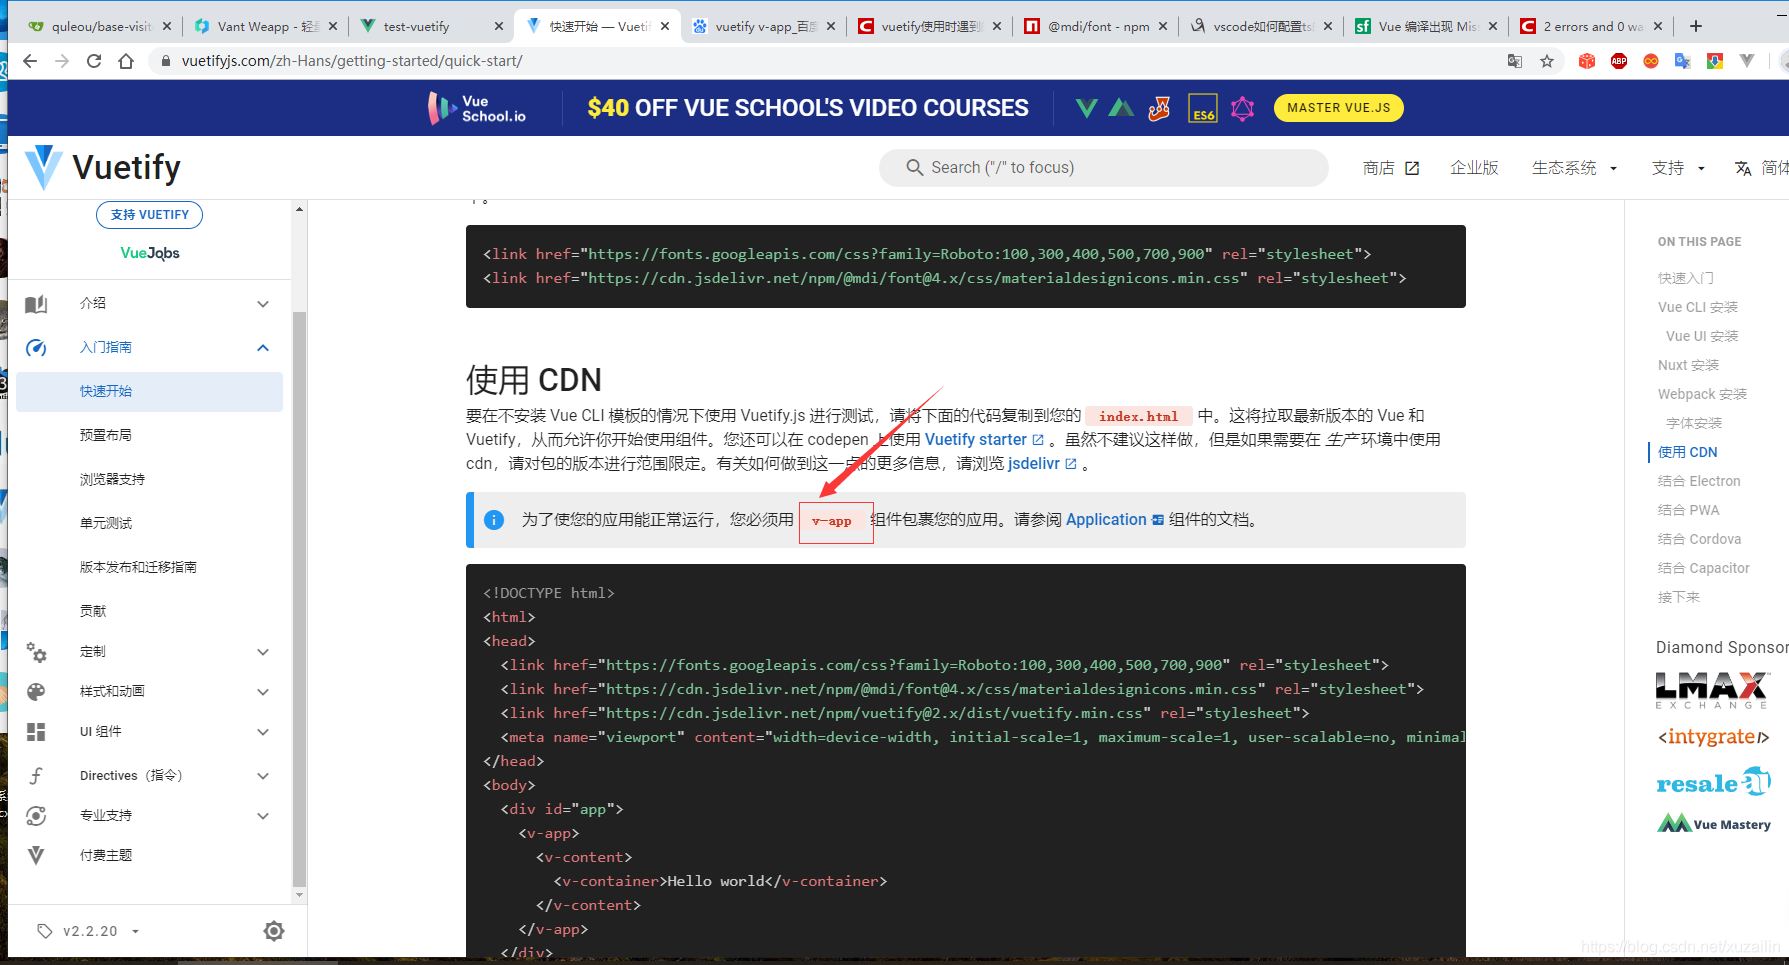This screenshot has width=1789, height=965.
Task: Switch to the @mdi/font - npm tab
Action: pos(1094,26)
